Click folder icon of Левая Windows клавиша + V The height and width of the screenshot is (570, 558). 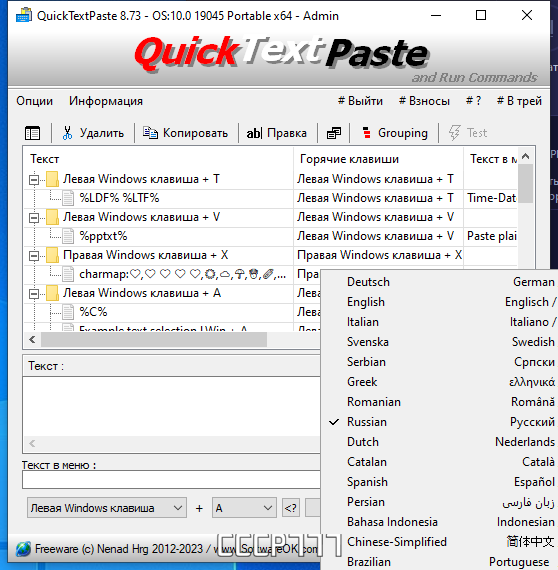click(52, 217)
